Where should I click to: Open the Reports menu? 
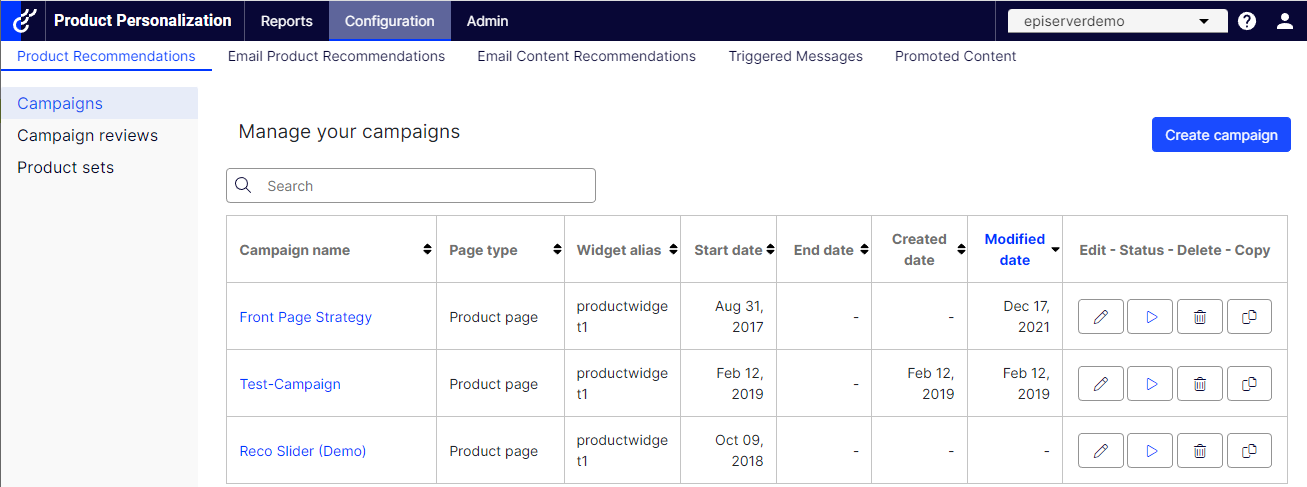pos(286,21)
